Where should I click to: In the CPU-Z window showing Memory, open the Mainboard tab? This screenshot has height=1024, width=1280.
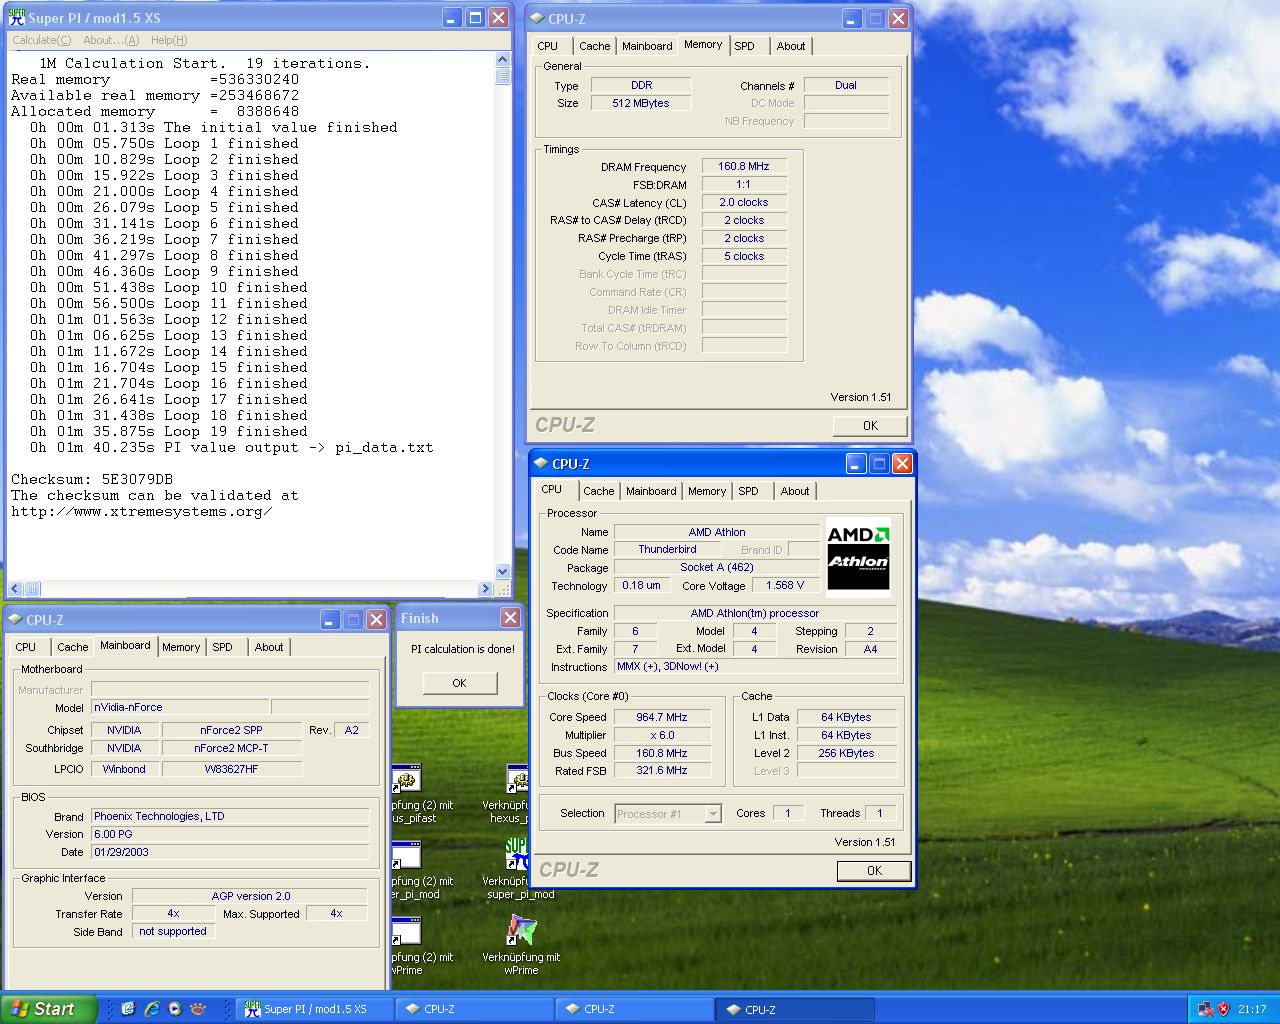click(x=647, y=46)
